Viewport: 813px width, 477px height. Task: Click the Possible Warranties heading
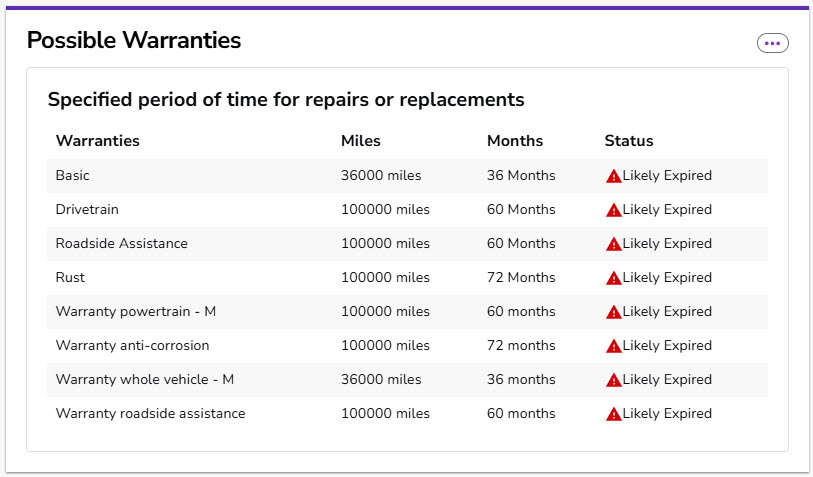point(133,41)
